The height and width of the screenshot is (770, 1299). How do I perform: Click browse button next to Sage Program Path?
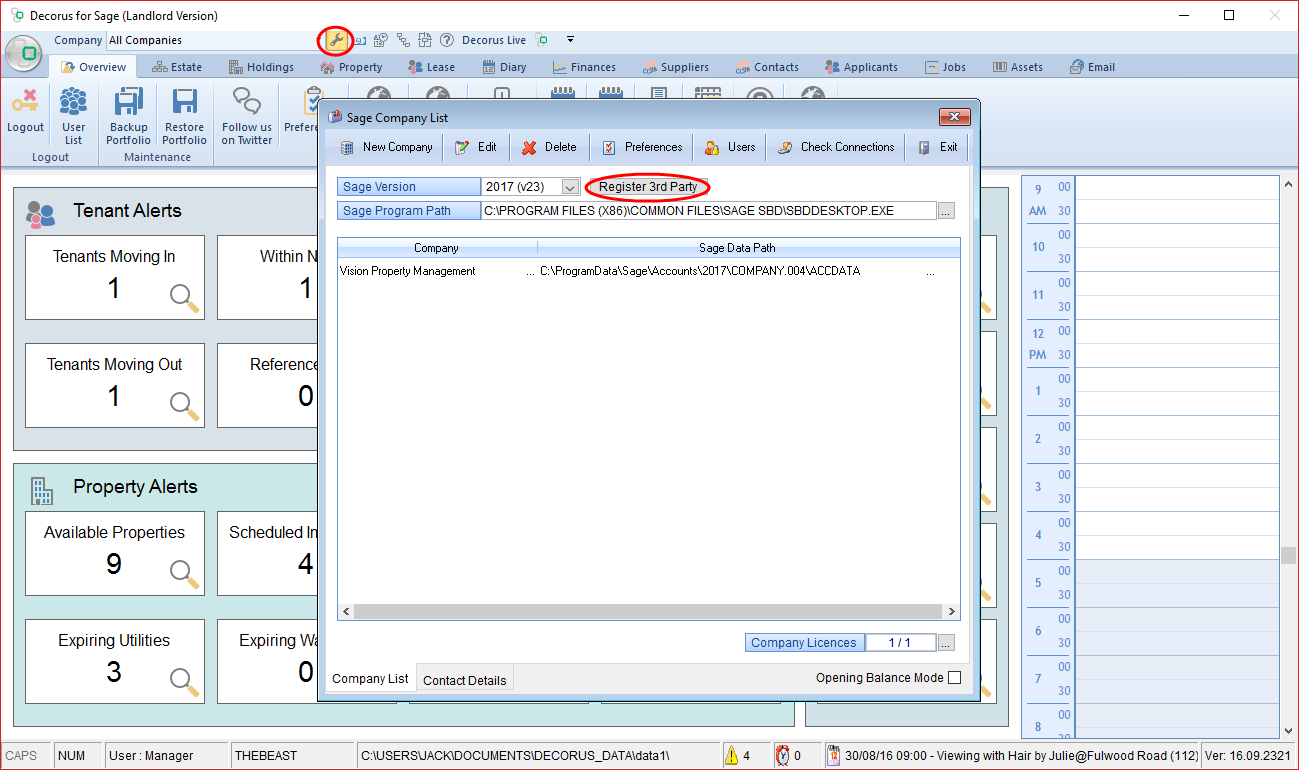pos(946,211)
